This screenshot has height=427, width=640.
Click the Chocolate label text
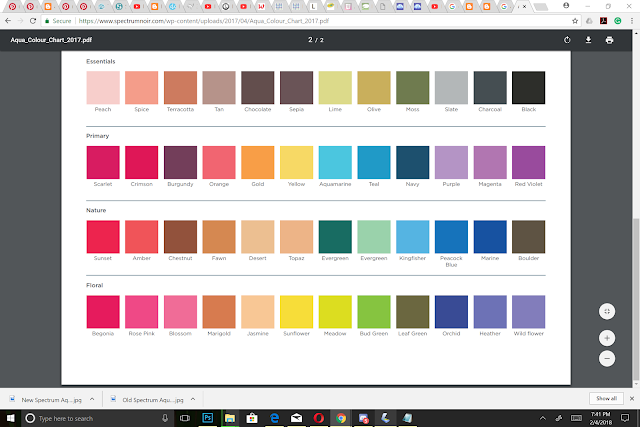pyautogui.click(x=258, y=109)
